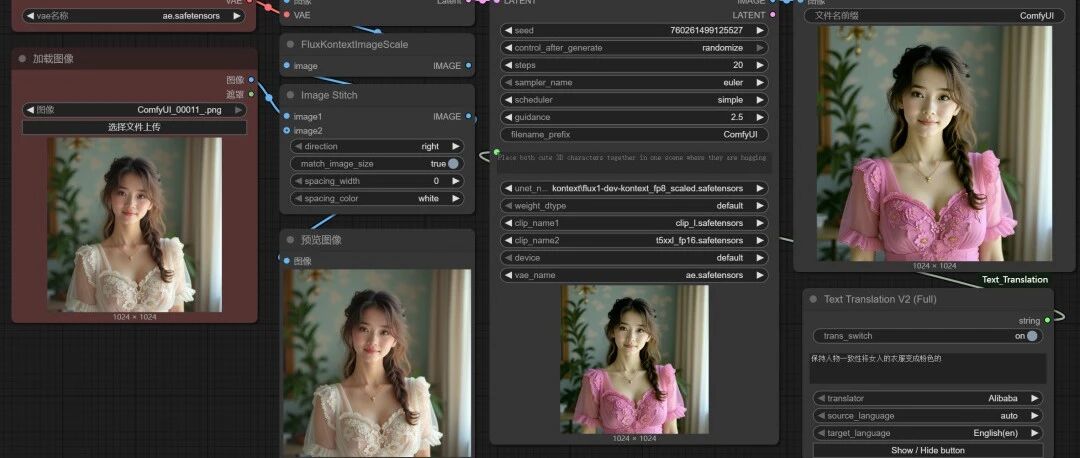Click the filename_prefix ComfyUI field
1080x458 pixels.
[x=634, y=134]
